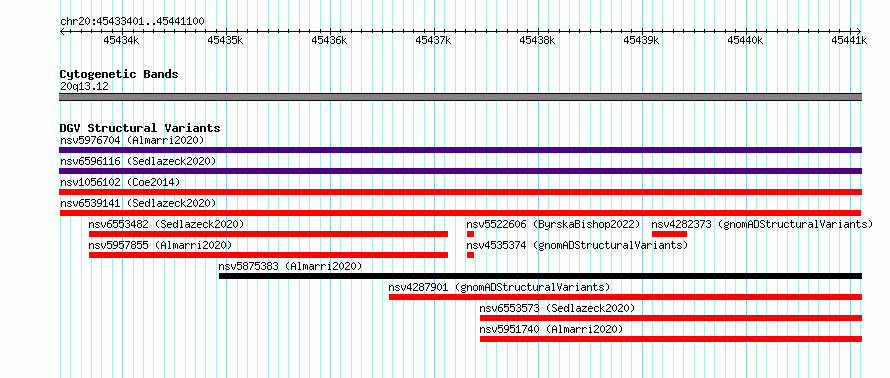The width and height of the screenshot is (890, 378).
Task: Click nsv5951740 (Almarri2020) label
Action: (x=551, y=329)
